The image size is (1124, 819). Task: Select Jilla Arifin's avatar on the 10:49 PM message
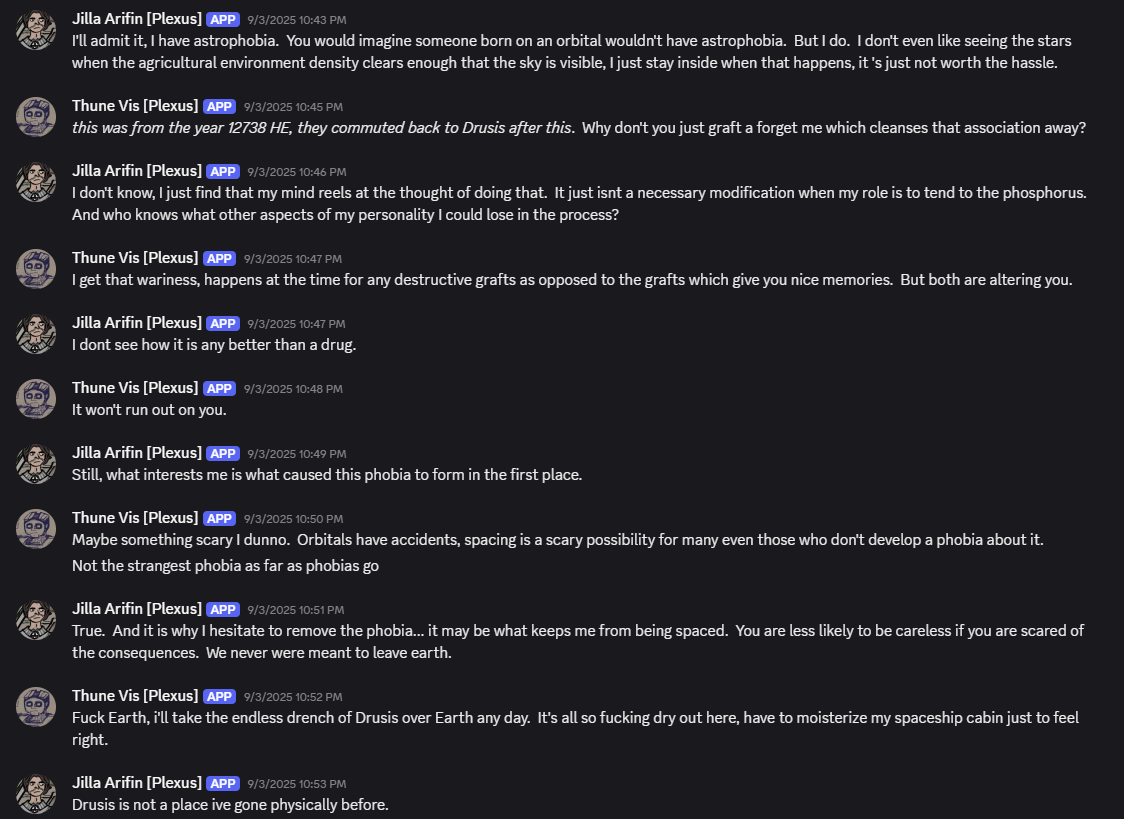click(x=35, y=464)
